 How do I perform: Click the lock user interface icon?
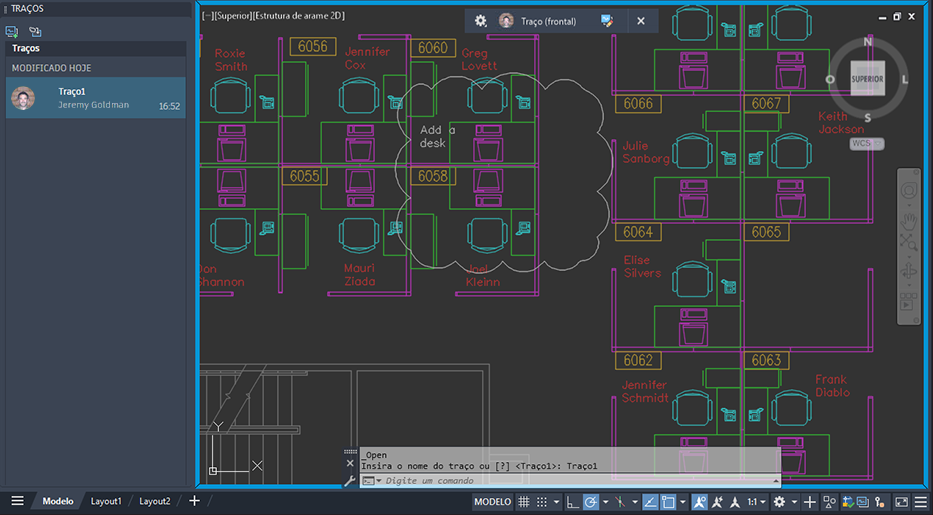879,502
